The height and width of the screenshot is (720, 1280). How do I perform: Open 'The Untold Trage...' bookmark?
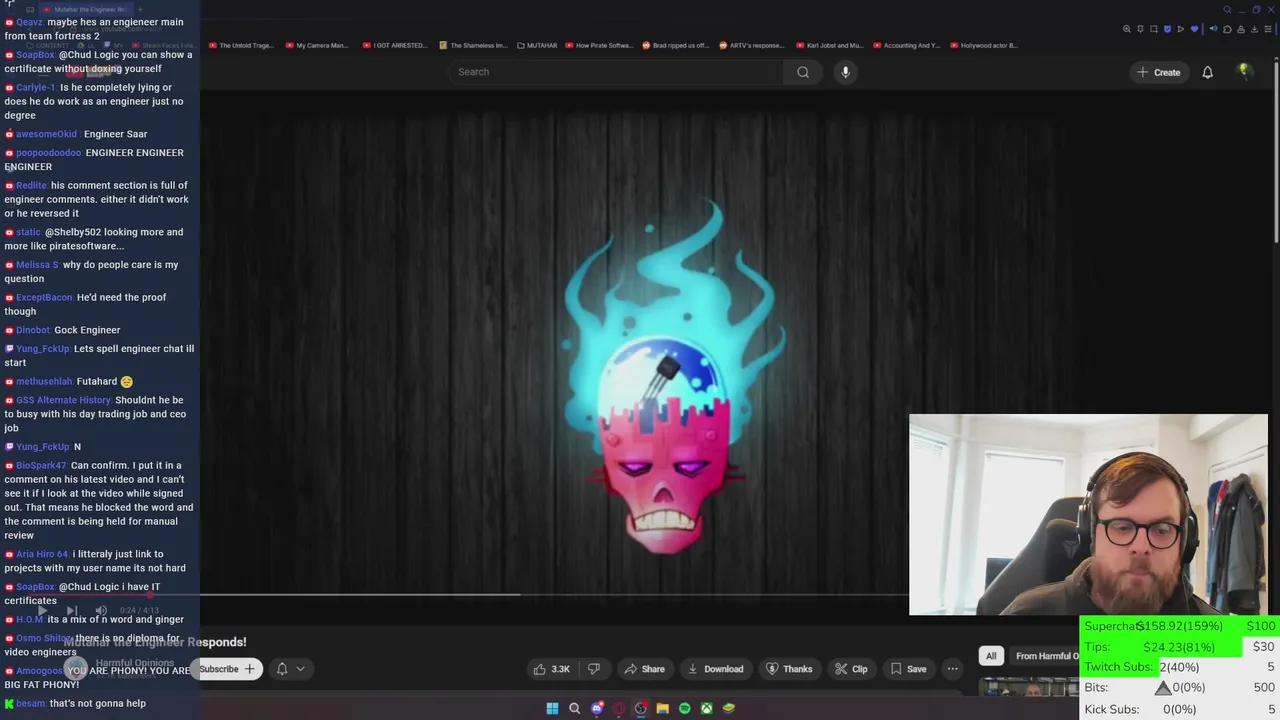tap(240, 45)
